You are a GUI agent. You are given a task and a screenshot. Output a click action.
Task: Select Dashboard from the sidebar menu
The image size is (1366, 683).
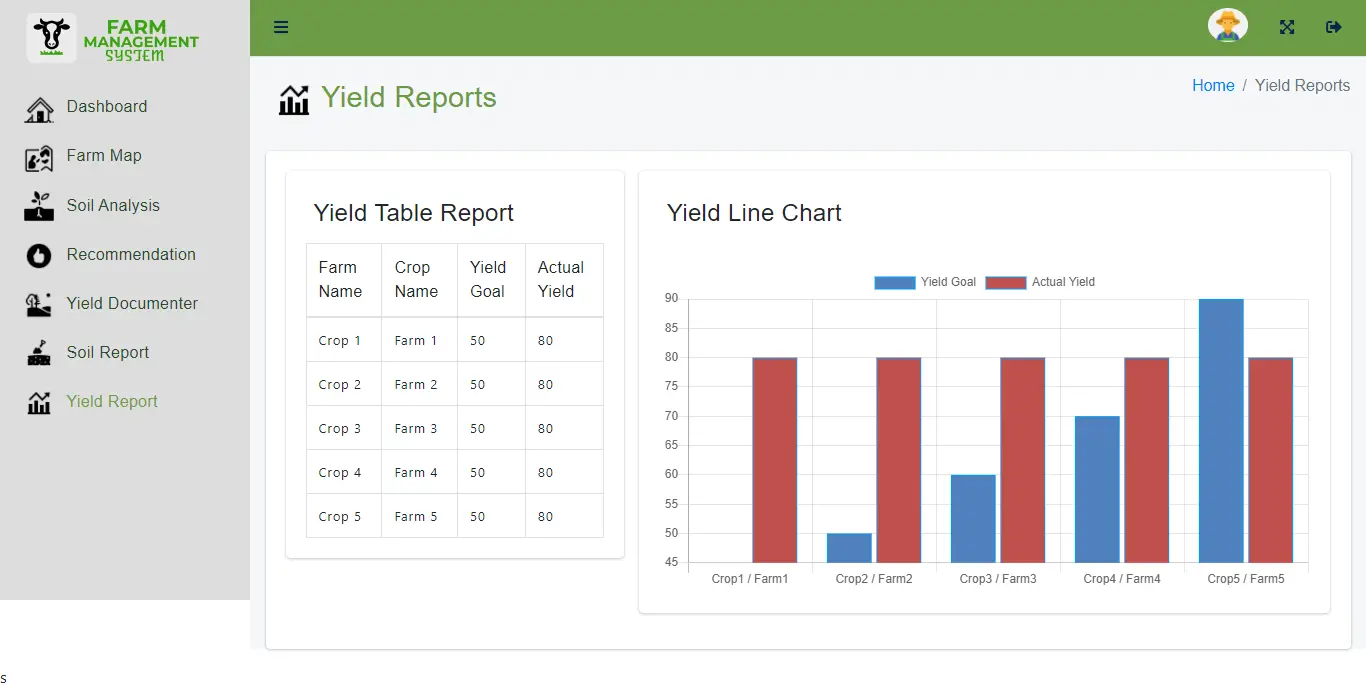tap(106, 107)
